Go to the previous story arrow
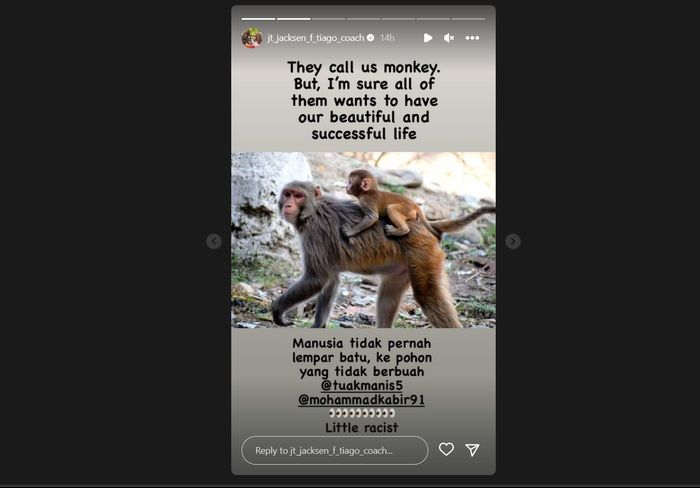700x488 pixels. (x=214, y=241)
